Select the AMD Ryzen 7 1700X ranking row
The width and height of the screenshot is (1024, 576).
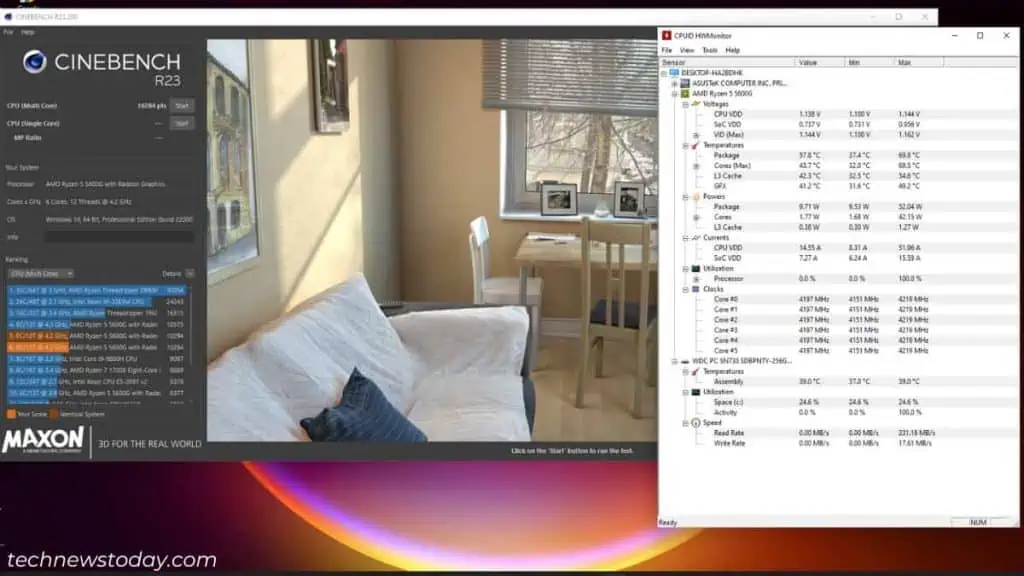point(97,370)
